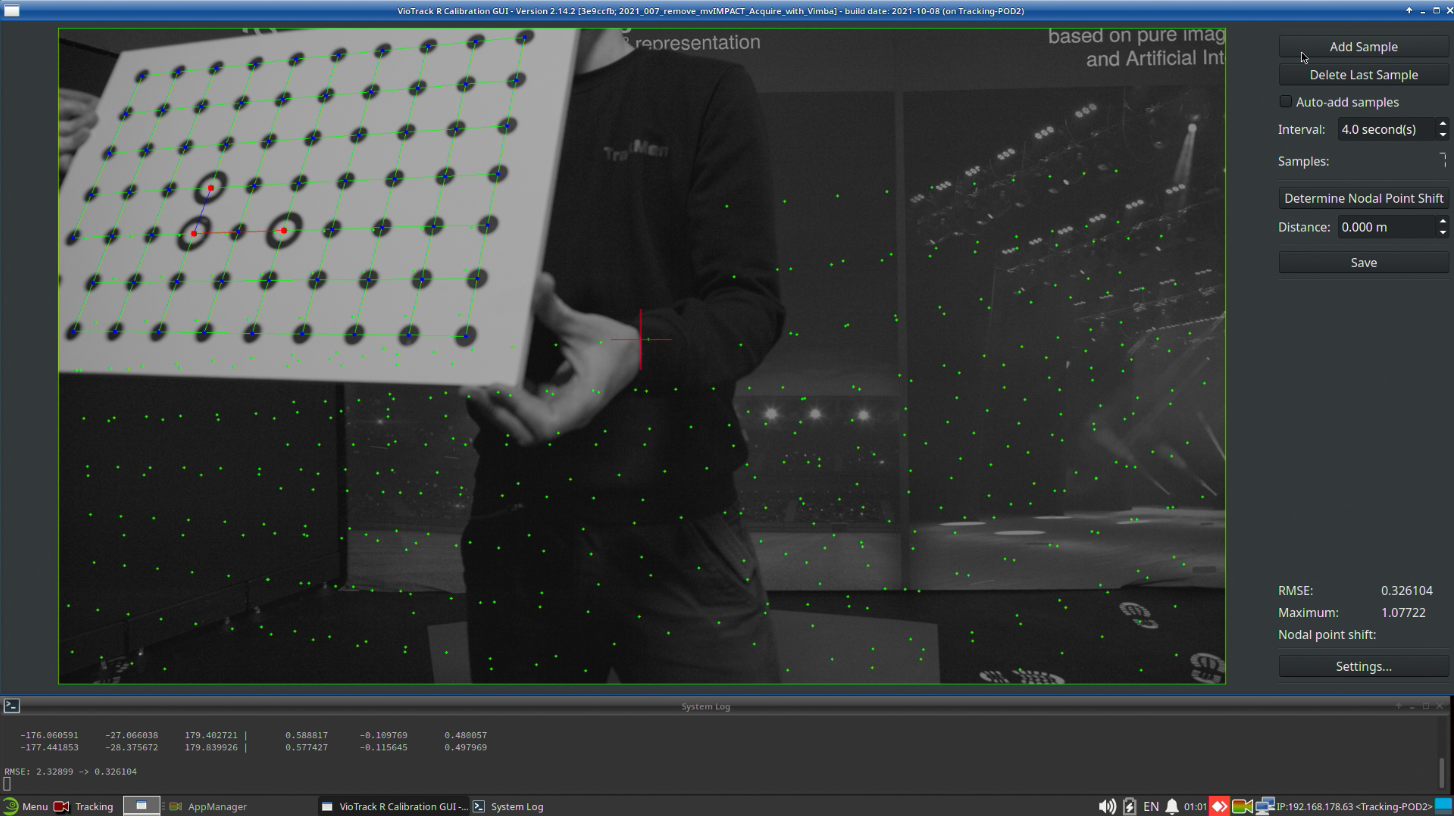Open the notification bell in the tray
This screenshot has height=816, width=1454.
click(1172, 806)
